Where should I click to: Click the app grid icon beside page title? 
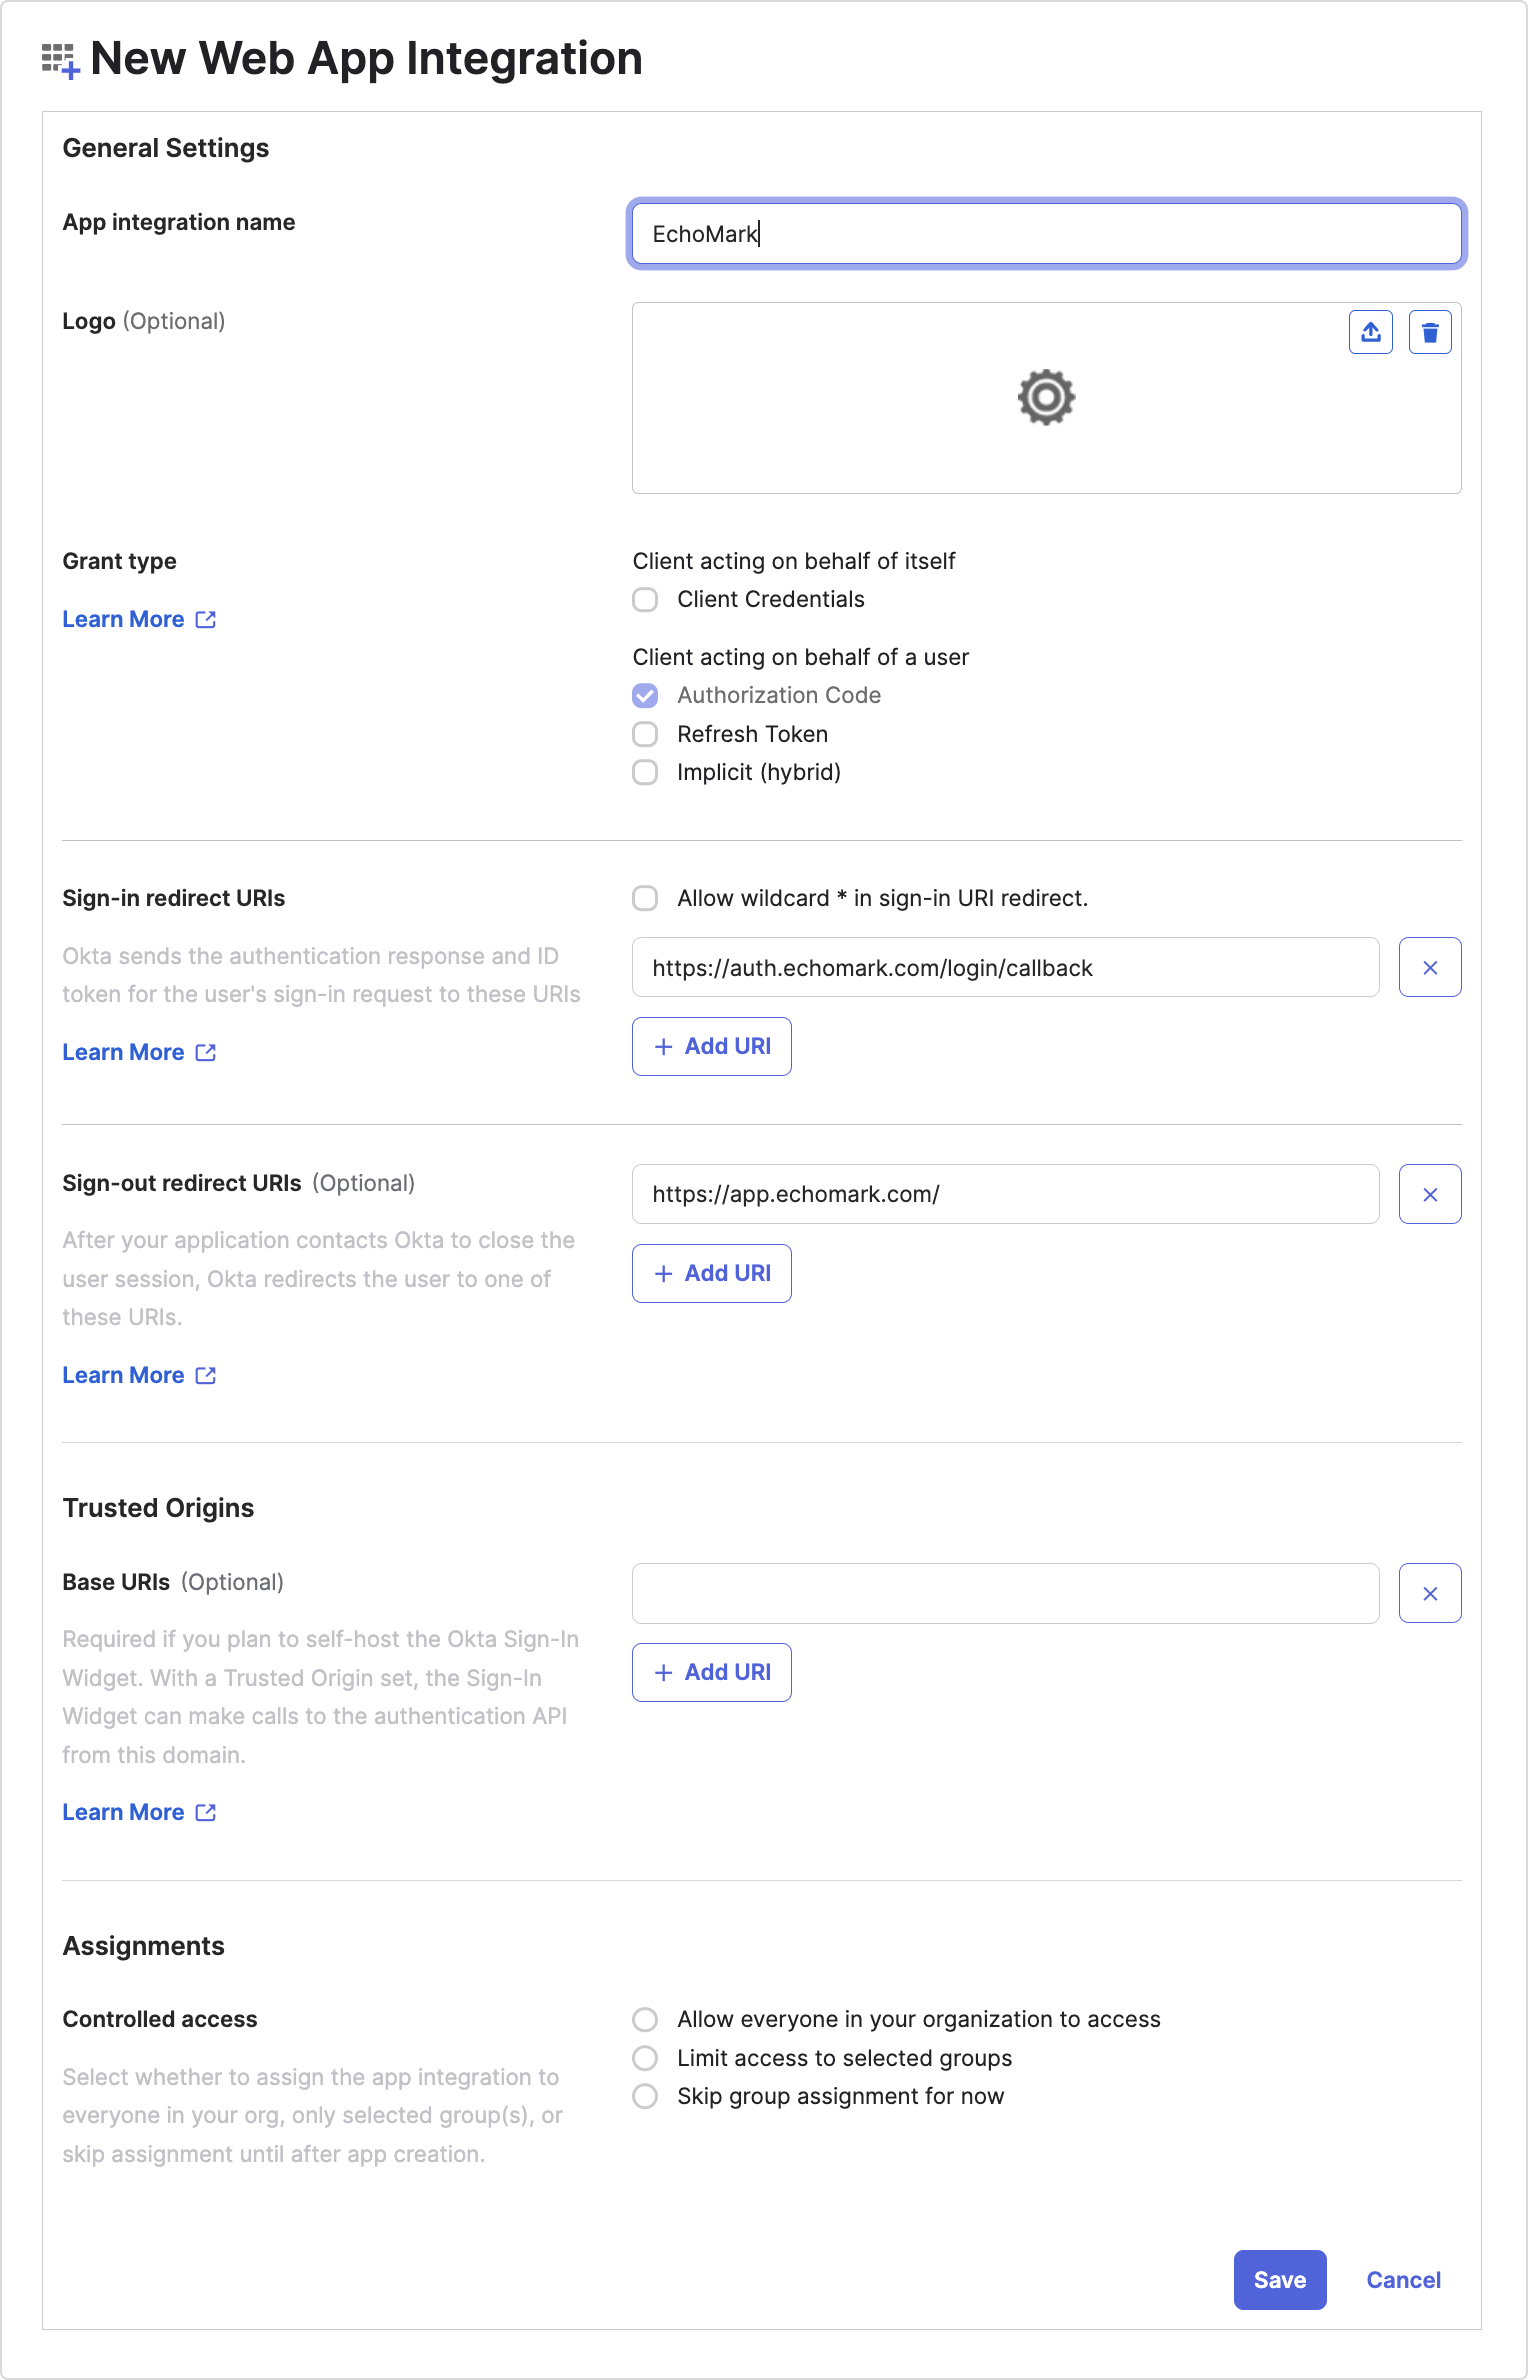click(x=60, y=61)
